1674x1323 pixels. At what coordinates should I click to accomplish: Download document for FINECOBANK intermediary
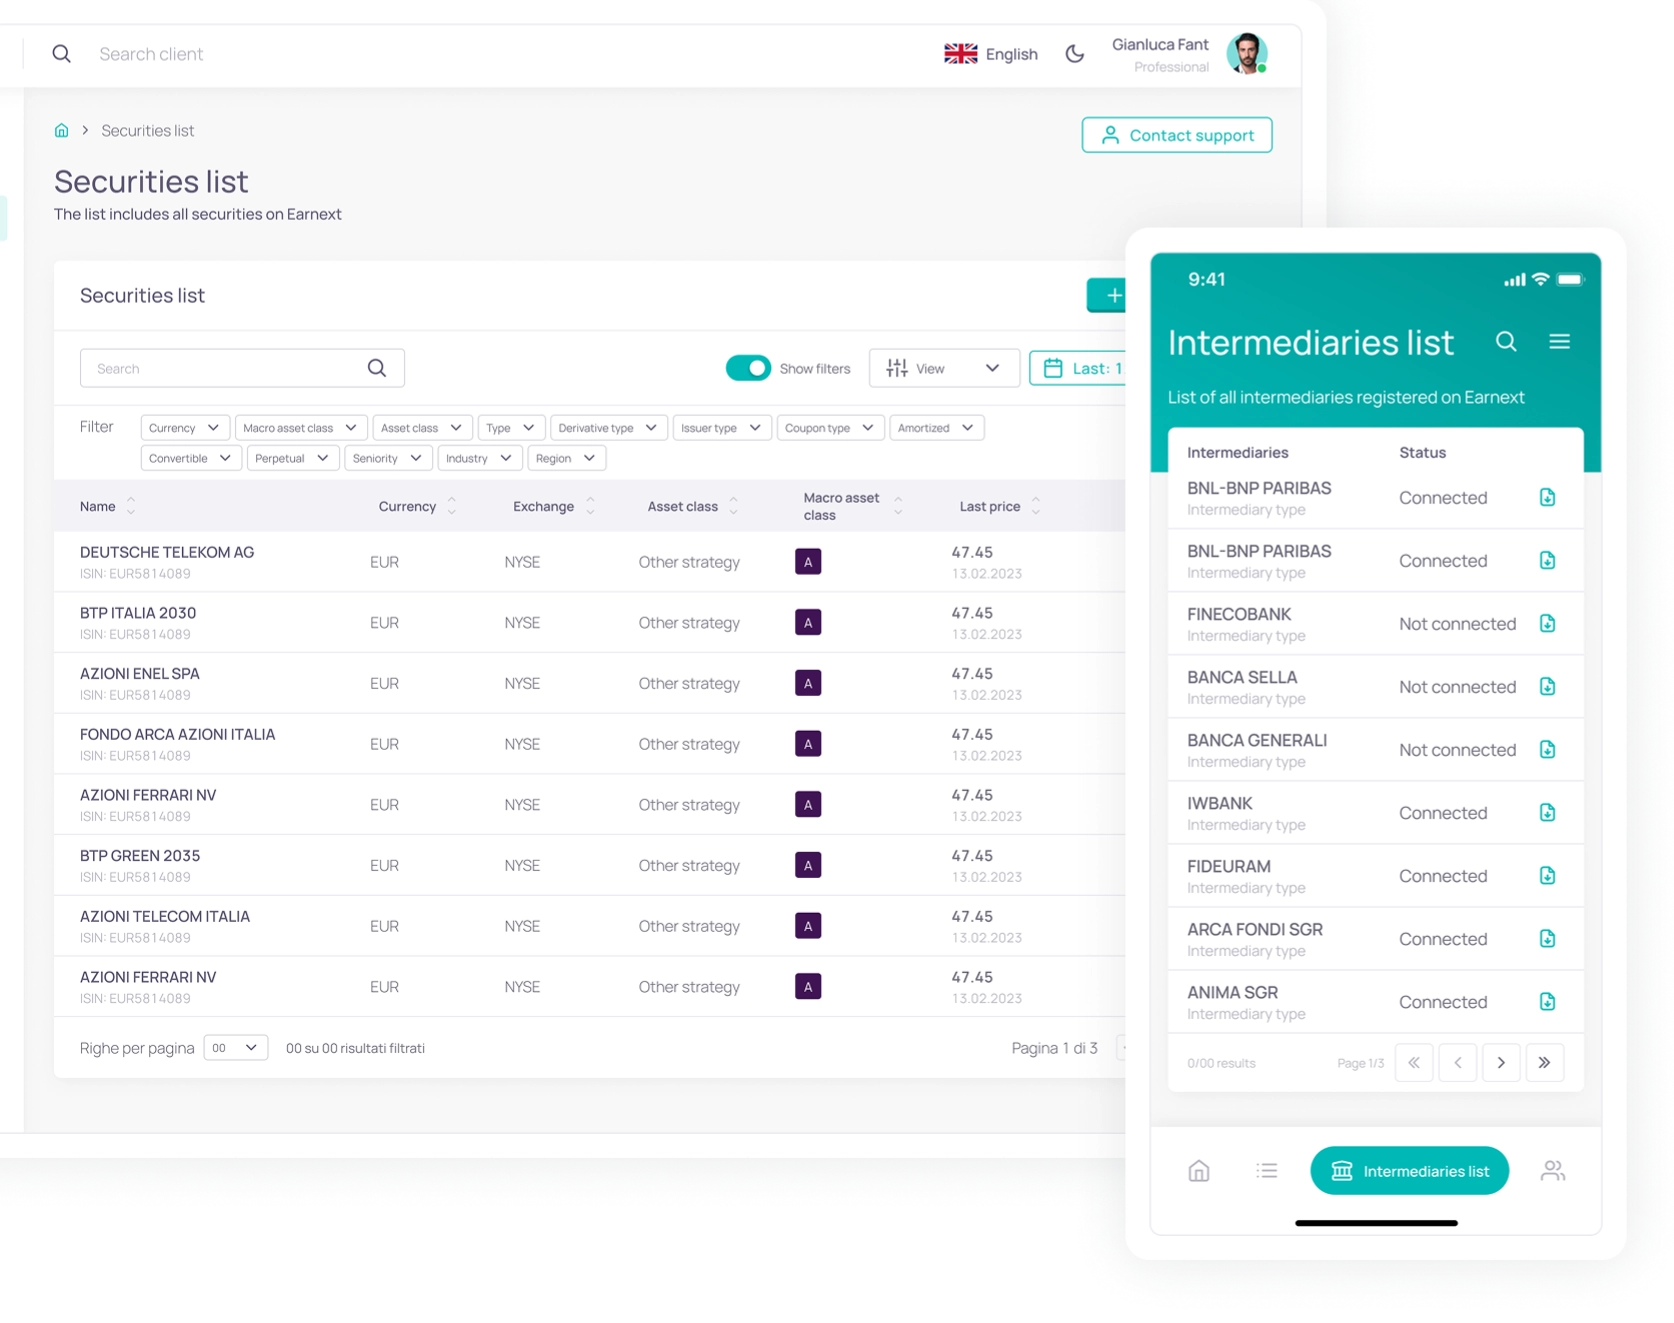coord(1547,624)
